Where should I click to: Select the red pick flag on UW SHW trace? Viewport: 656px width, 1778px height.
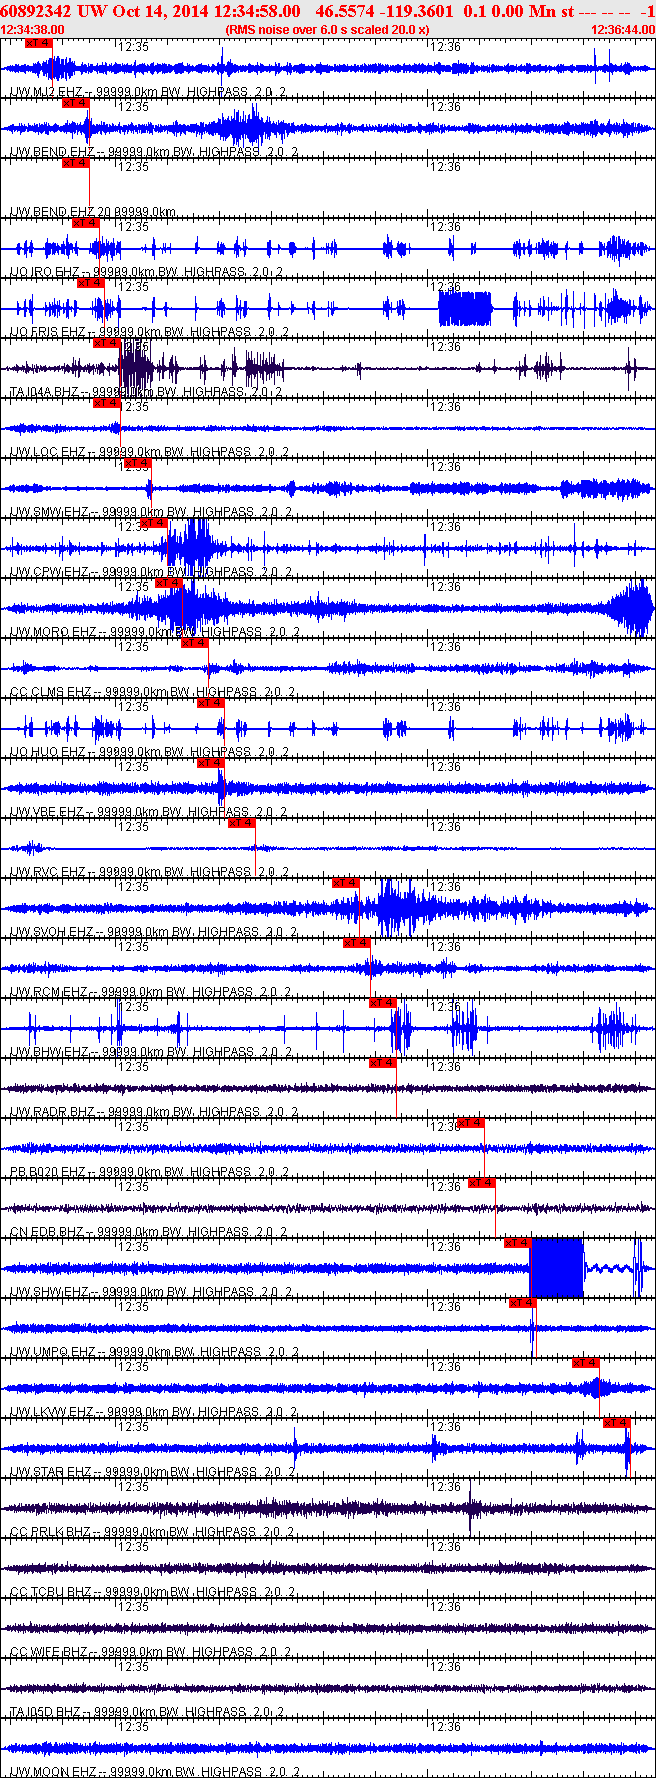click(516, 1243)
